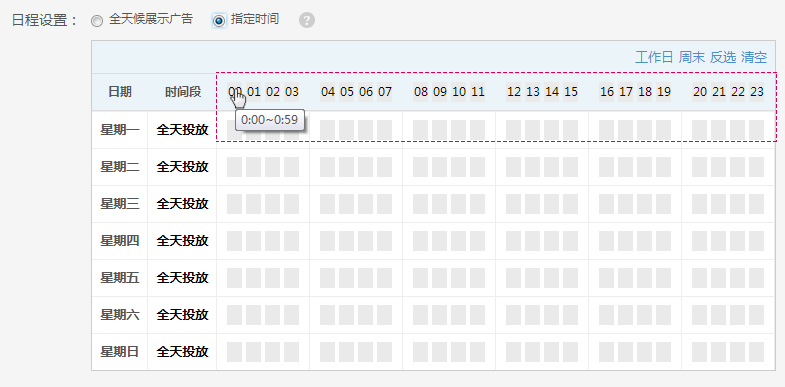Click 全天投放 in the 星期一 row
This screenshot has width=785, height=387.
(x=182, y=130)
